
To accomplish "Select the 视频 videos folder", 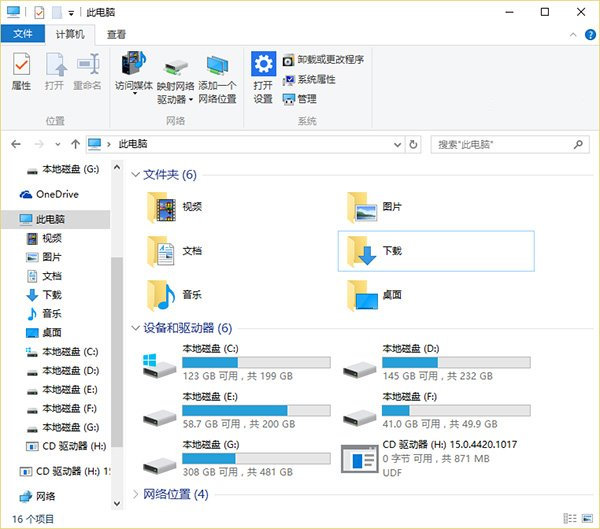I will [x=175, y=207].
